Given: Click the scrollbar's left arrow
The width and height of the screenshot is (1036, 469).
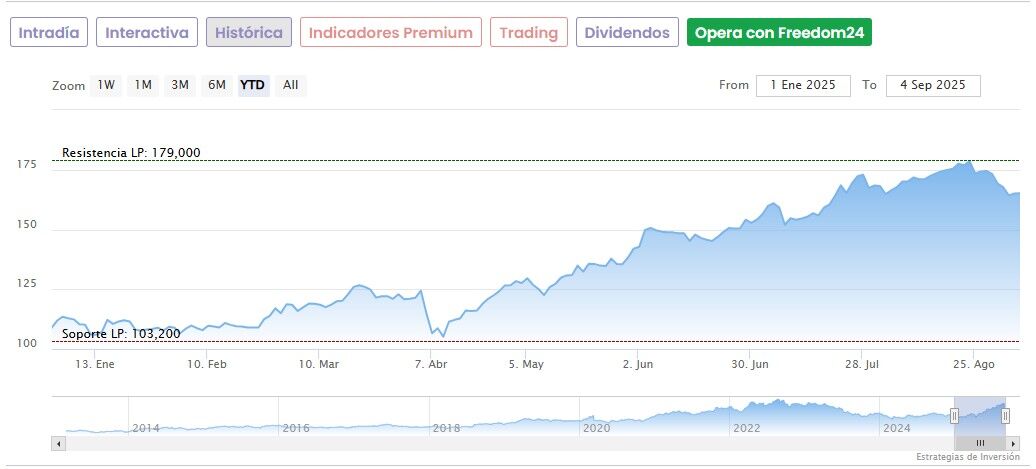Looking at the screenshot, I should coord(58,443).
